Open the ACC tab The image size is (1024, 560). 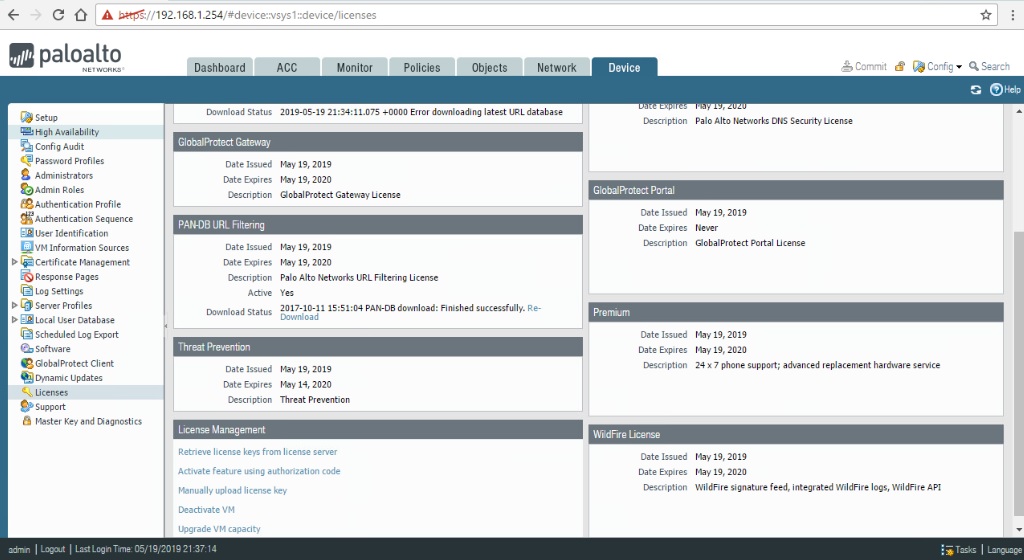[287, 67]
